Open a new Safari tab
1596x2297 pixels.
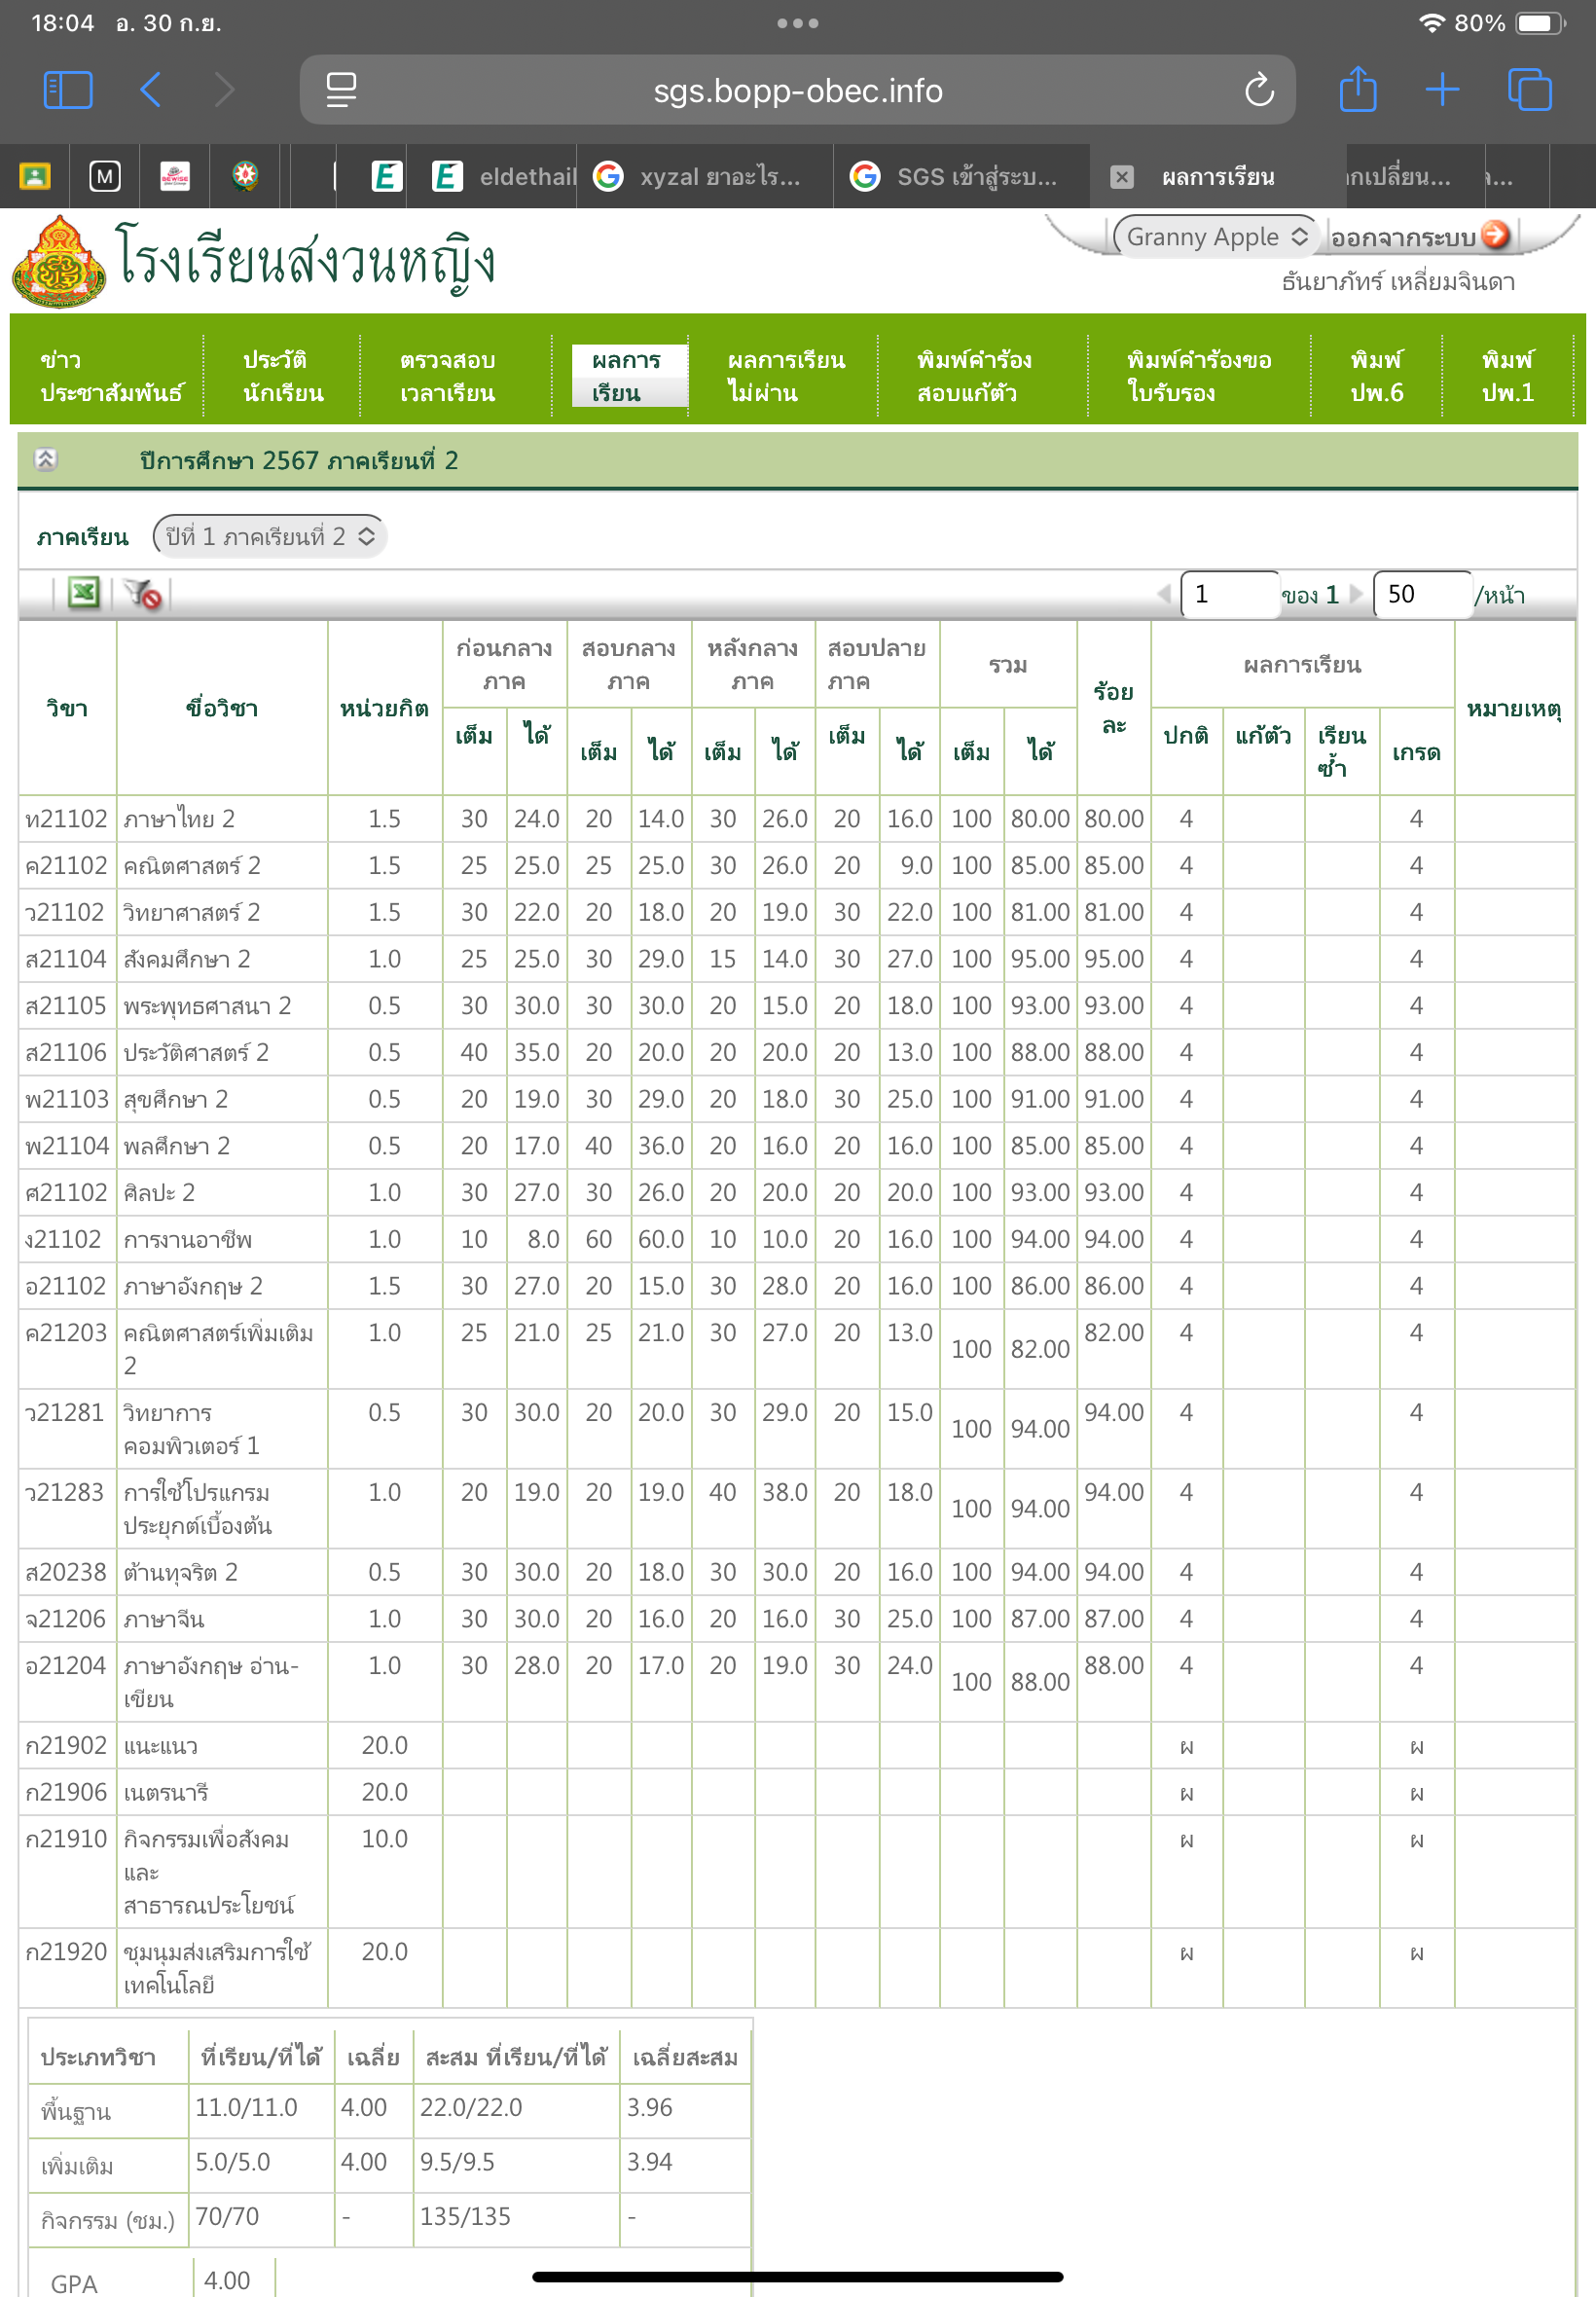click(x=1441, y=90)
